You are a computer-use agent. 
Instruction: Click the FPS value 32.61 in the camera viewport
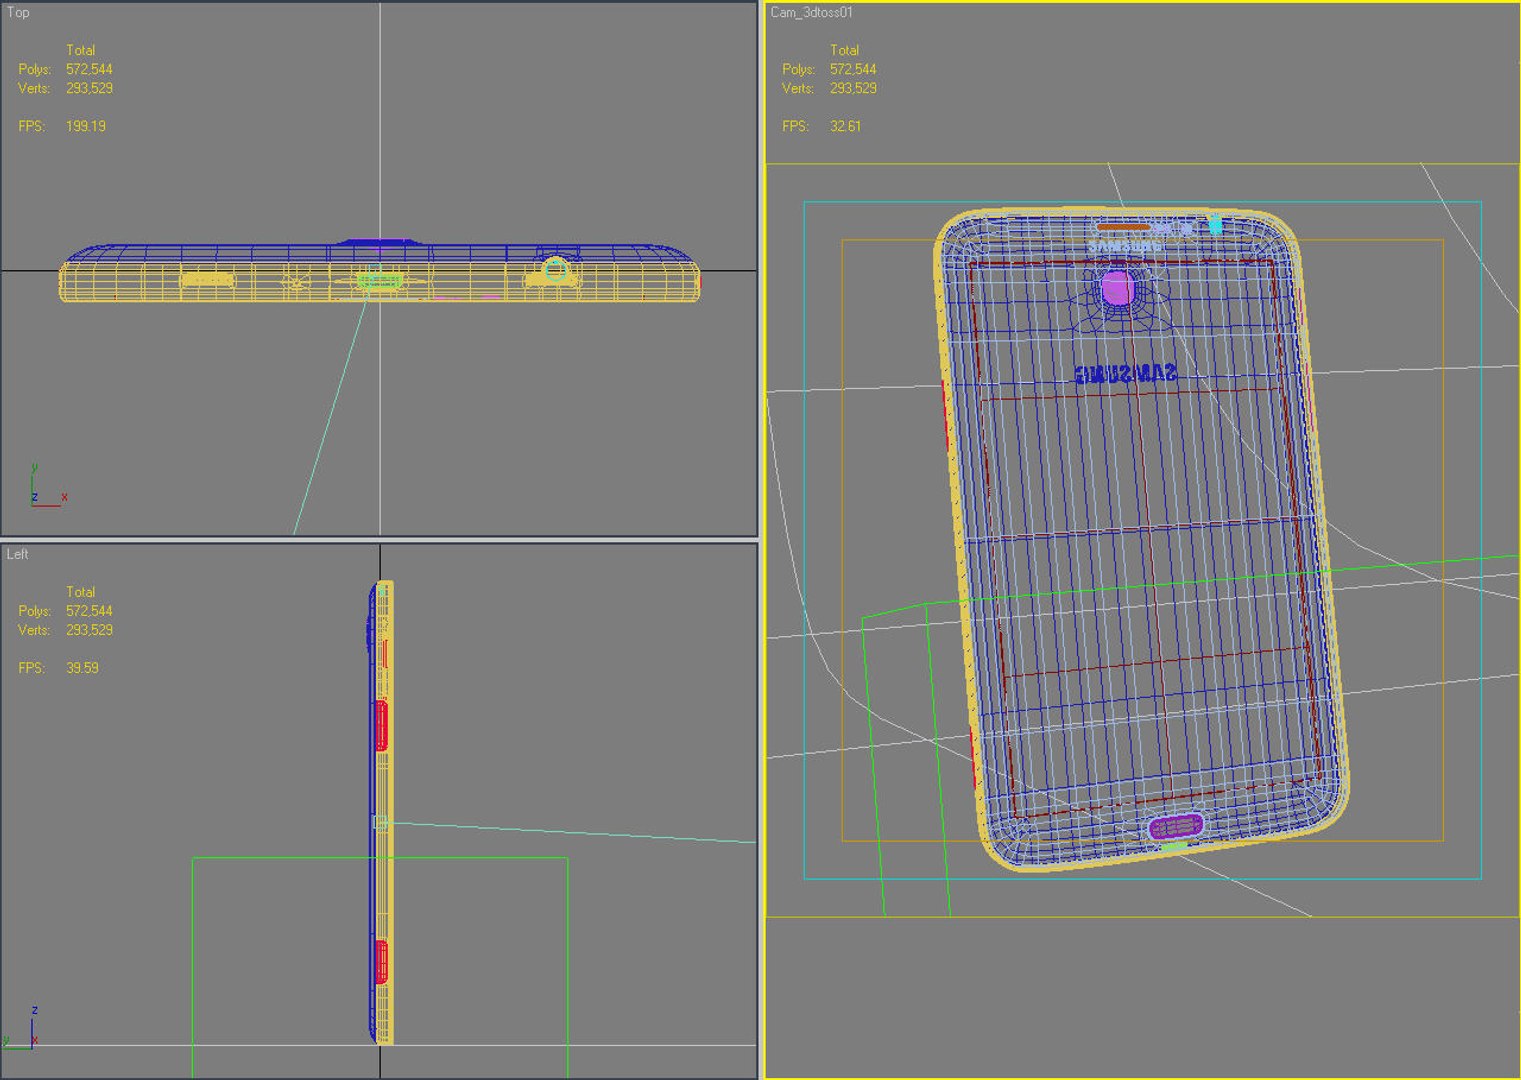click(846, 126)
